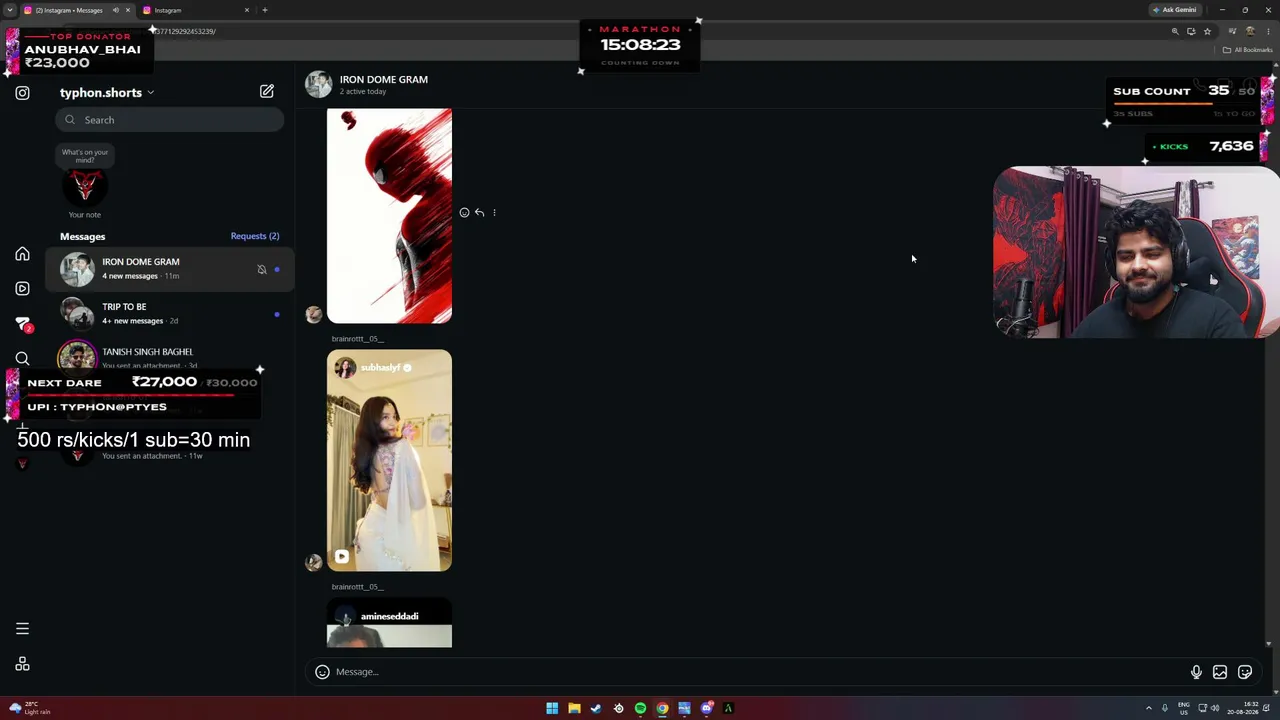Toggle muted bell on IRON DOME GRAM
Viewport: 1280px width, 720px height.
[262, 269]
